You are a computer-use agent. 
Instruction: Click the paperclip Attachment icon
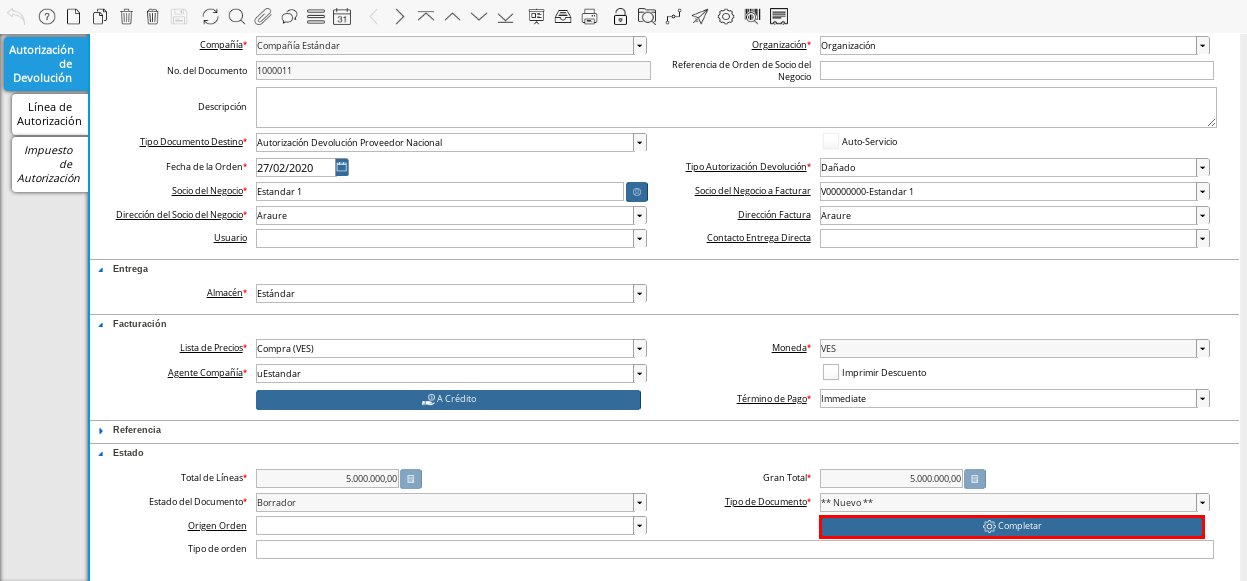pyautogui.click(x=263, y=16)
